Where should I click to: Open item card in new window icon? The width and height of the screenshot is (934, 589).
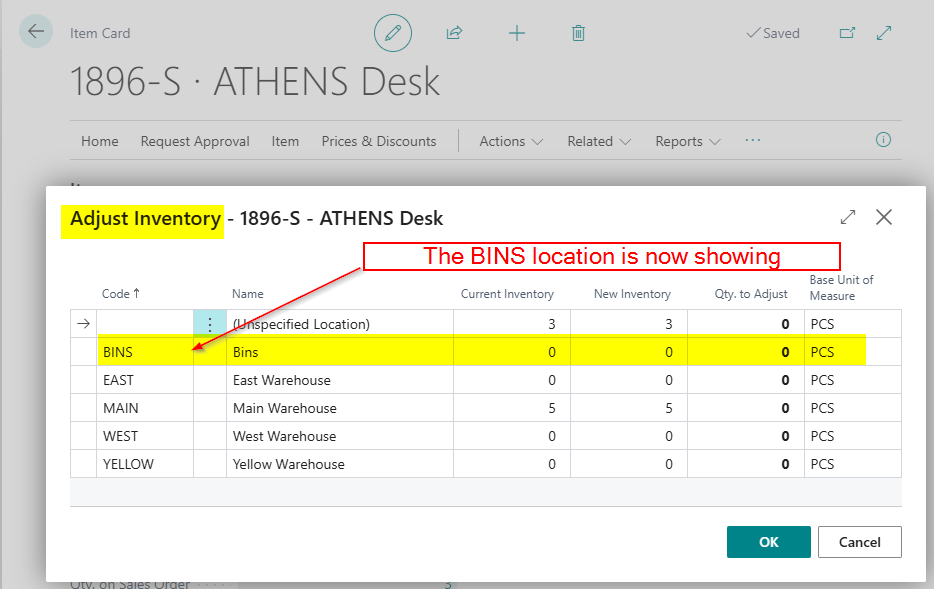coord(847,33)
